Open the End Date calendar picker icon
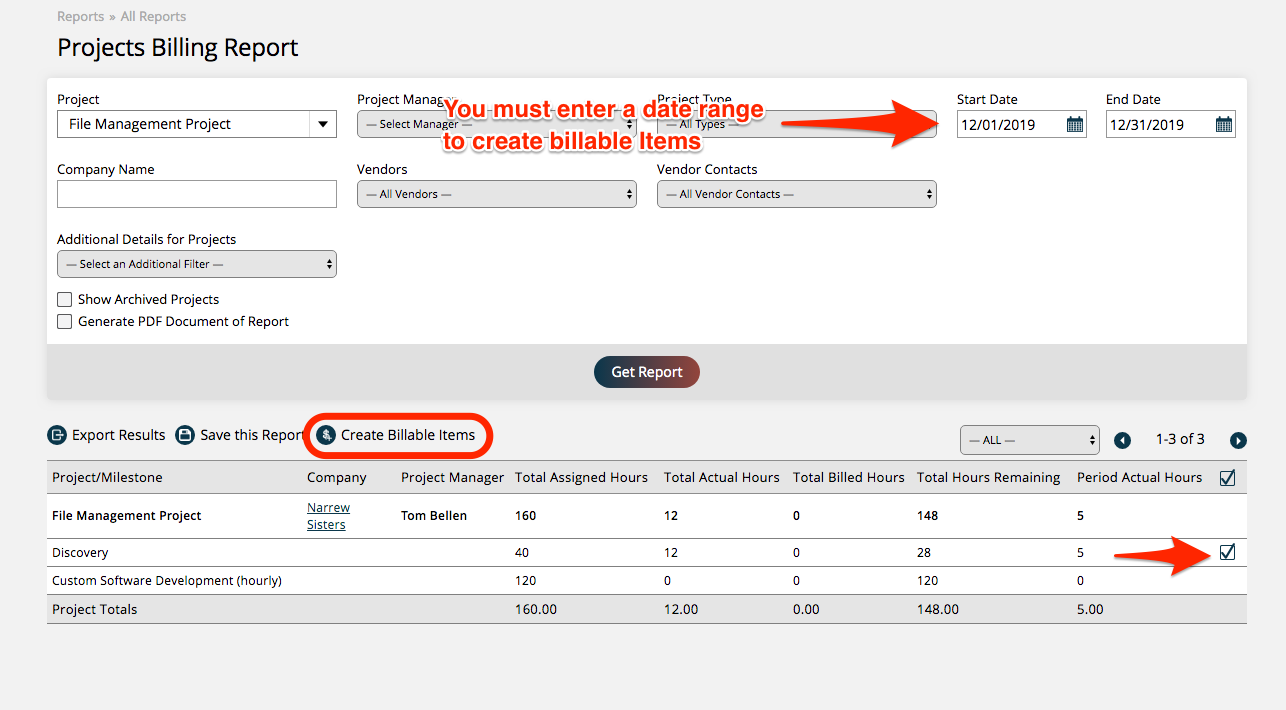This screenshot has height=710, width=1286. point(1224,124)
